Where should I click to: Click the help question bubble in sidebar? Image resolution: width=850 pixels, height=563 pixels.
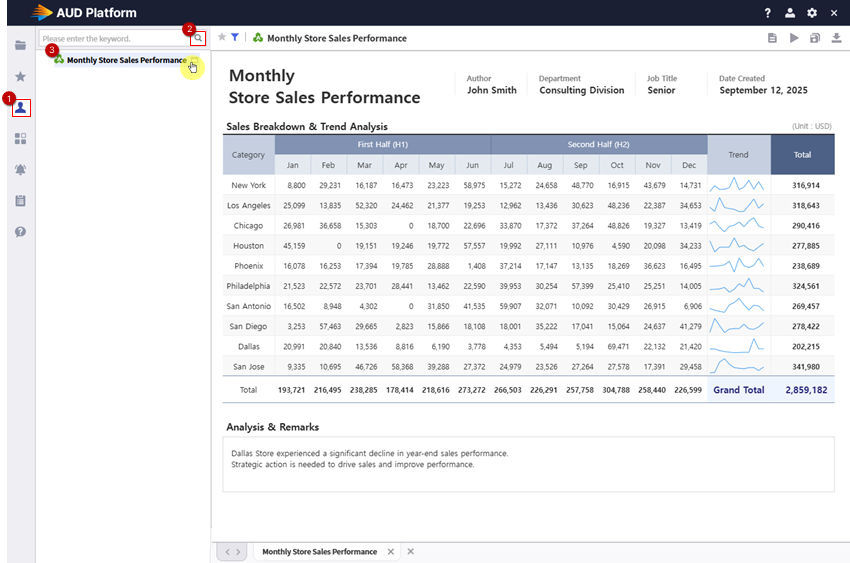coord(20,232)
